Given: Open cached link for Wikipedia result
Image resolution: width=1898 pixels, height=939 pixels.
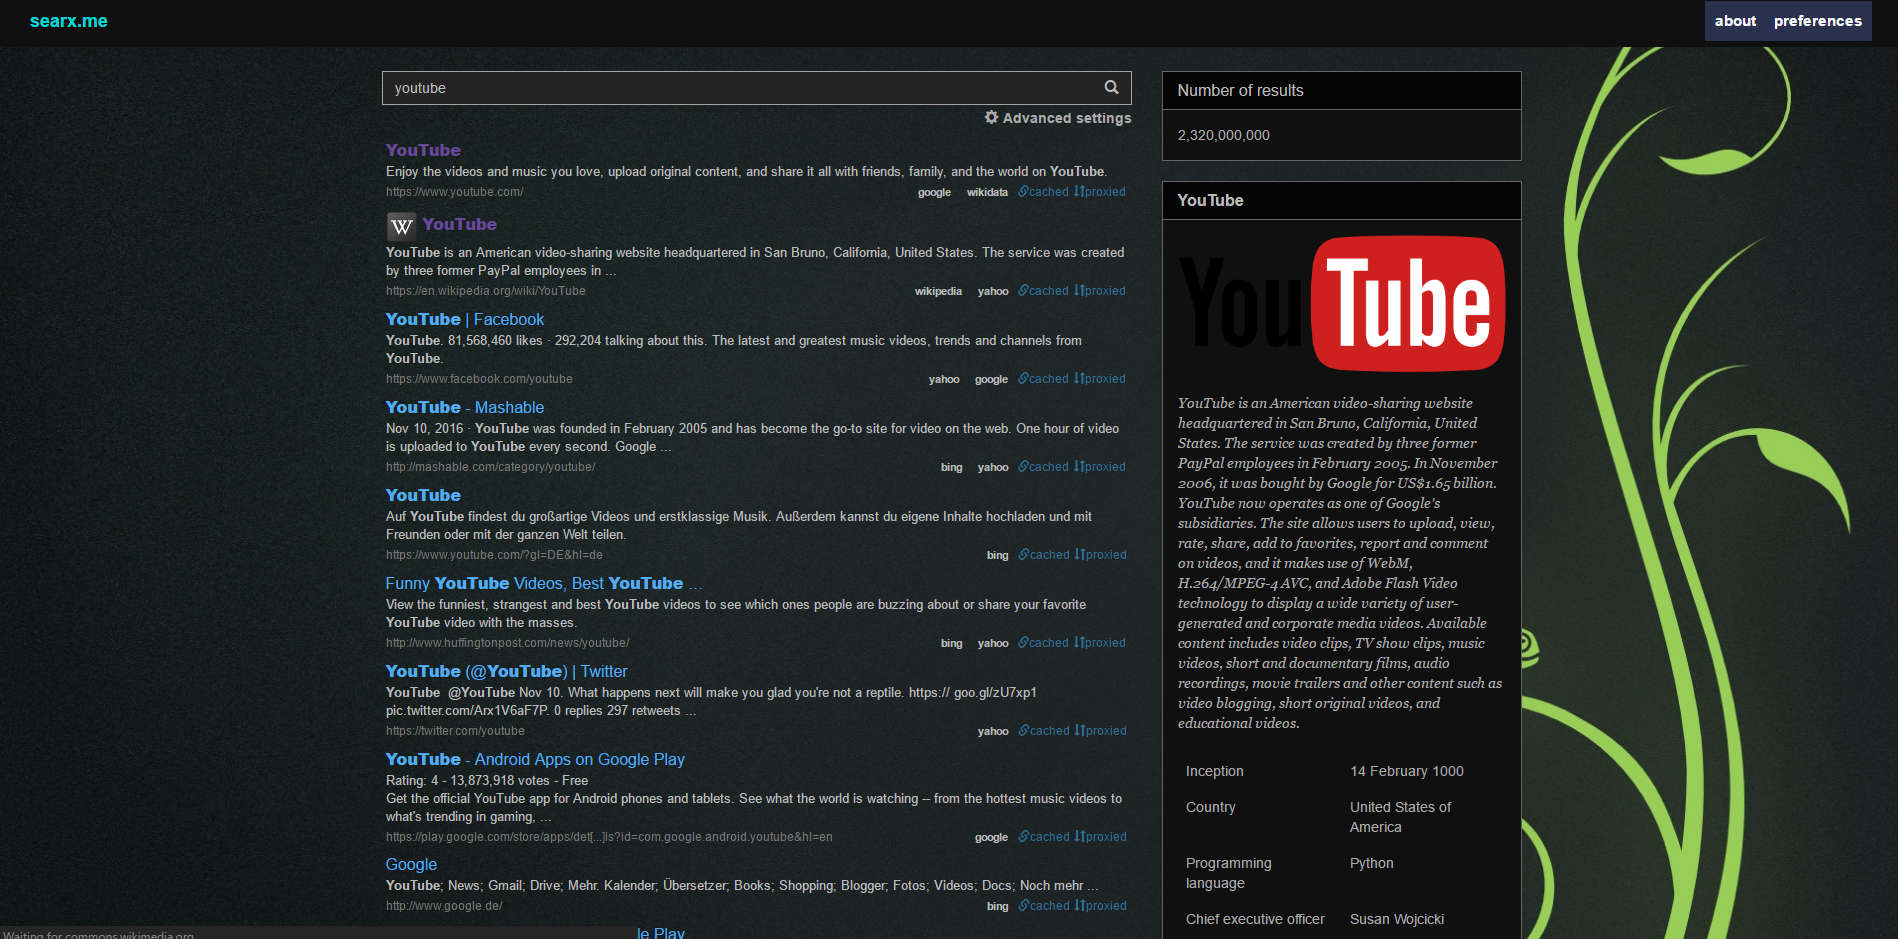Looking at the screenshot, I should tap(1043, 291).
